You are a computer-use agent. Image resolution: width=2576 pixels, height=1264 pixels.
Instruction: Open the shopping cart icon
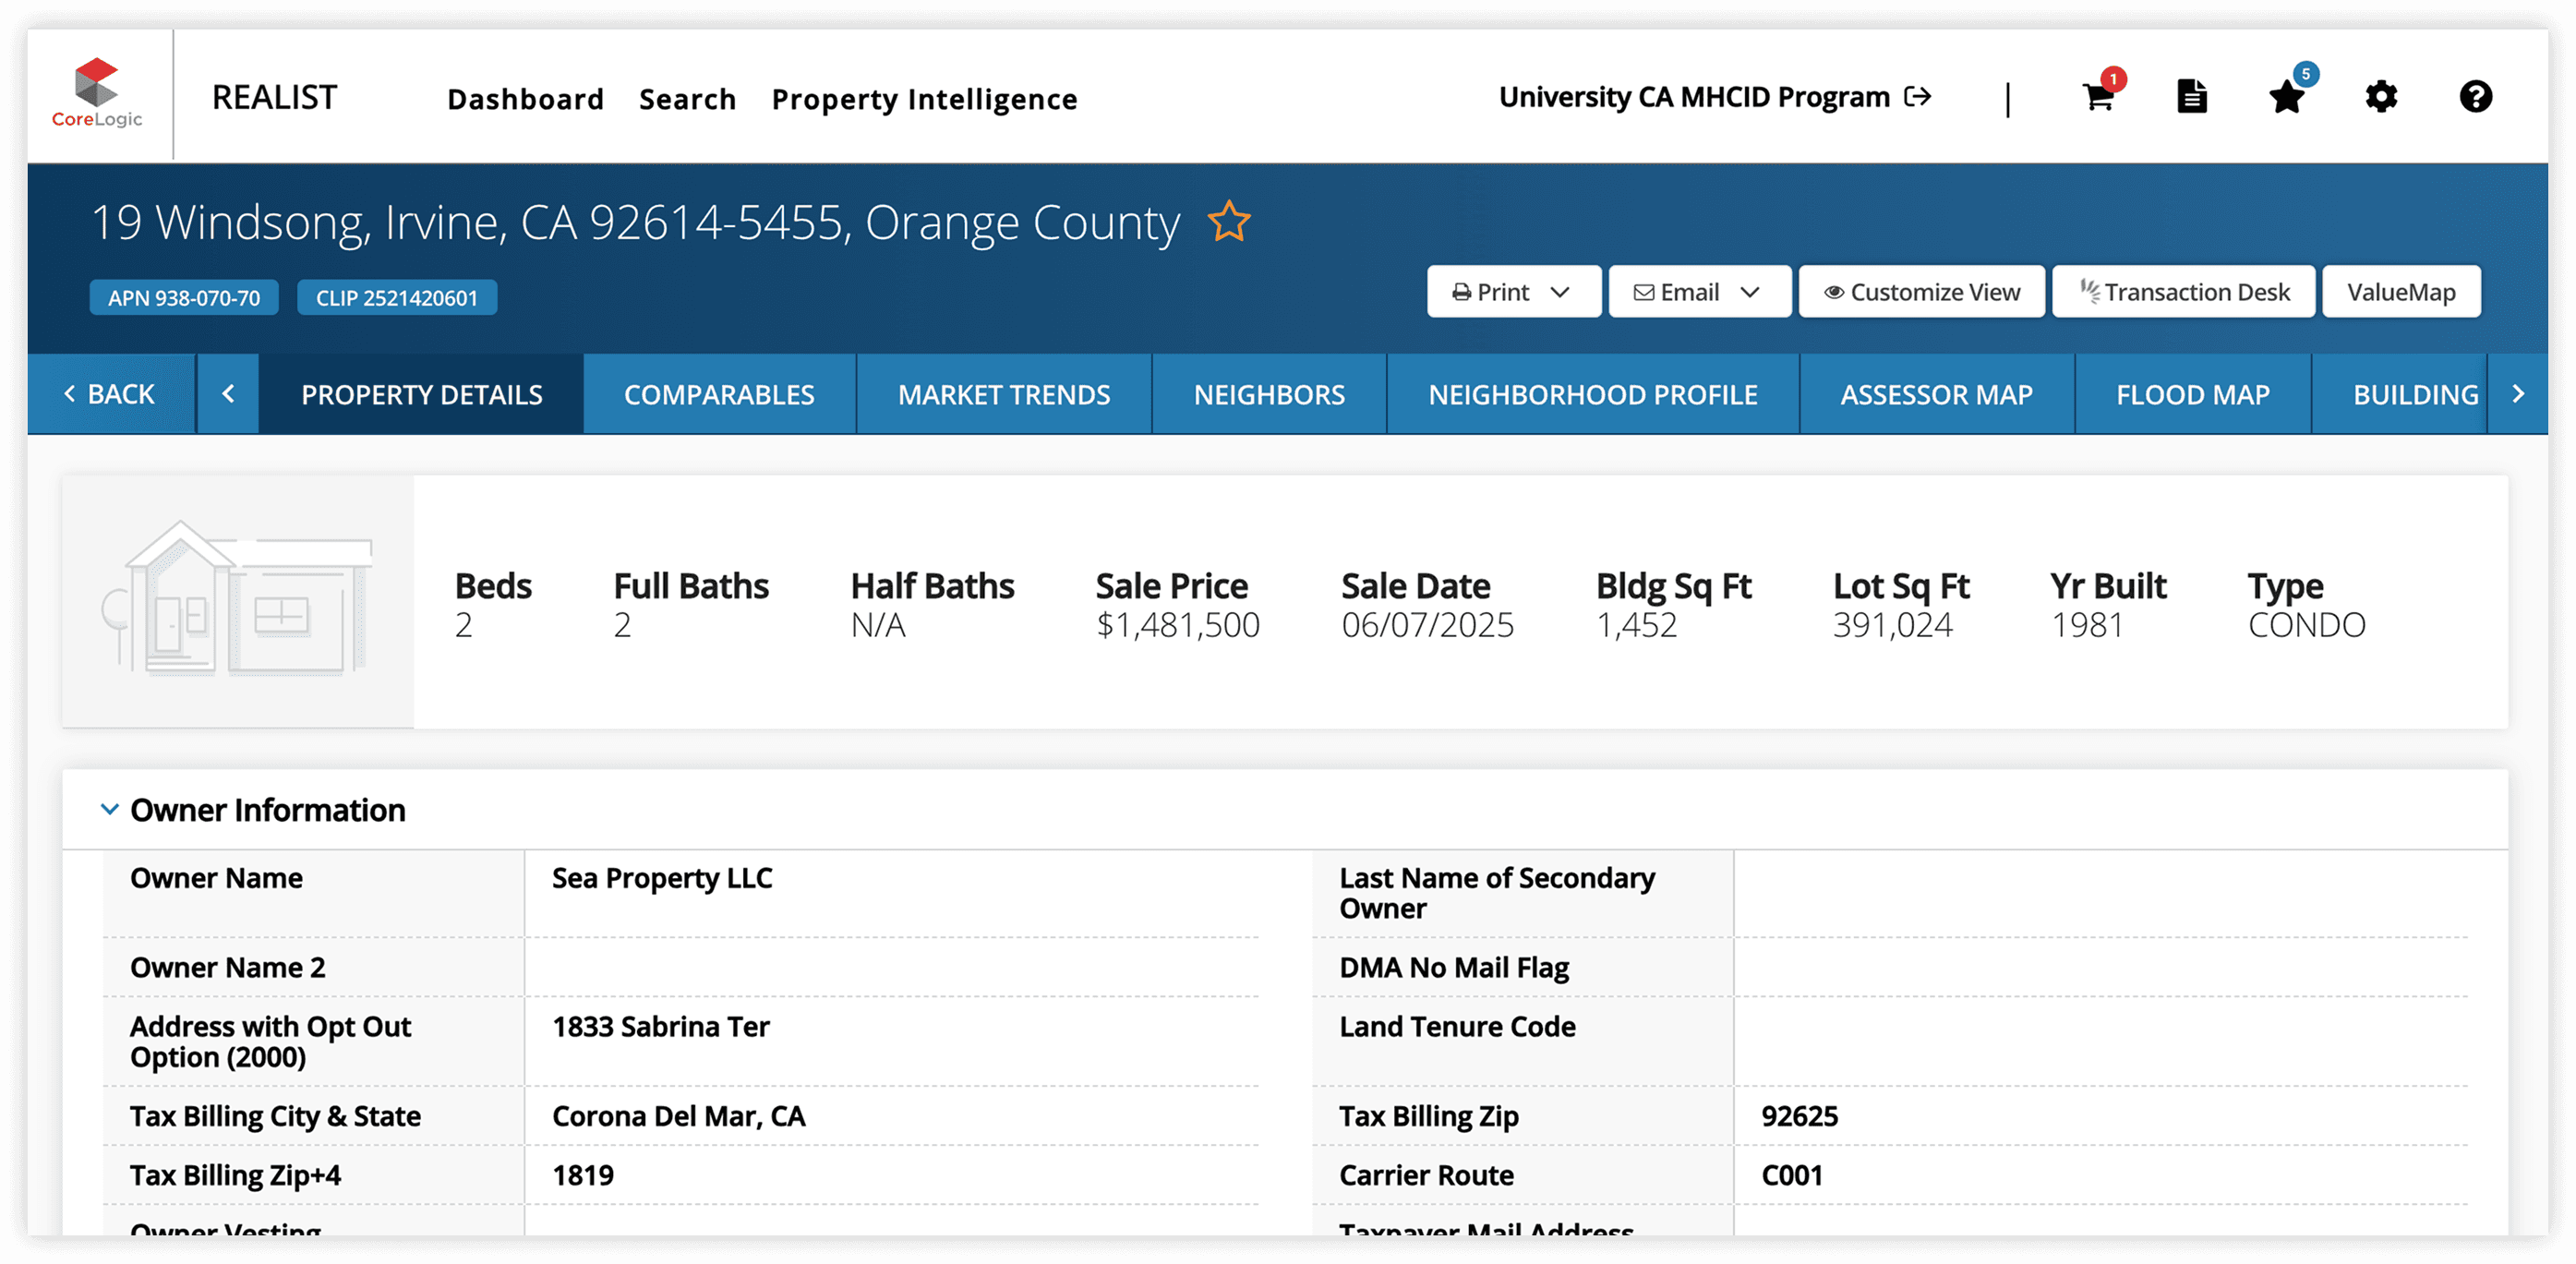pos(2098,97)
